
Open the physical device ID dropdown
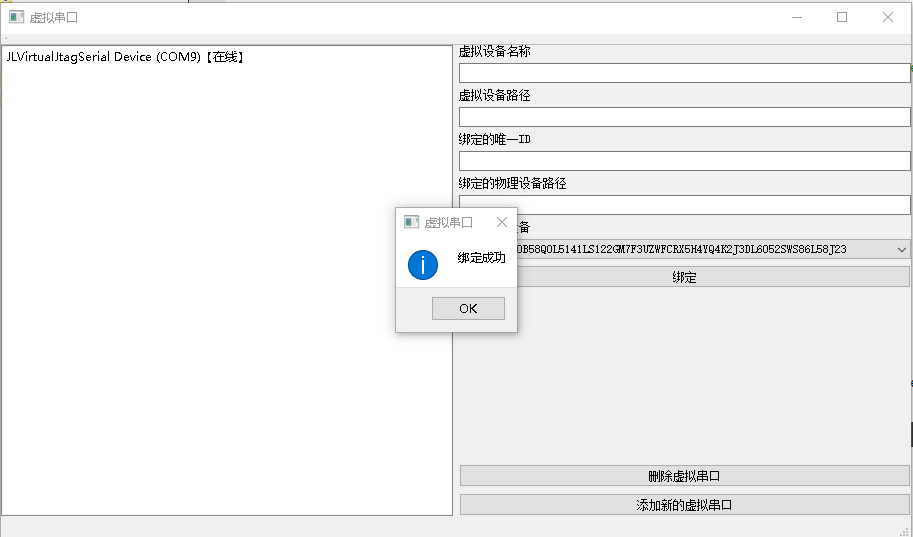tap(901, 249)
